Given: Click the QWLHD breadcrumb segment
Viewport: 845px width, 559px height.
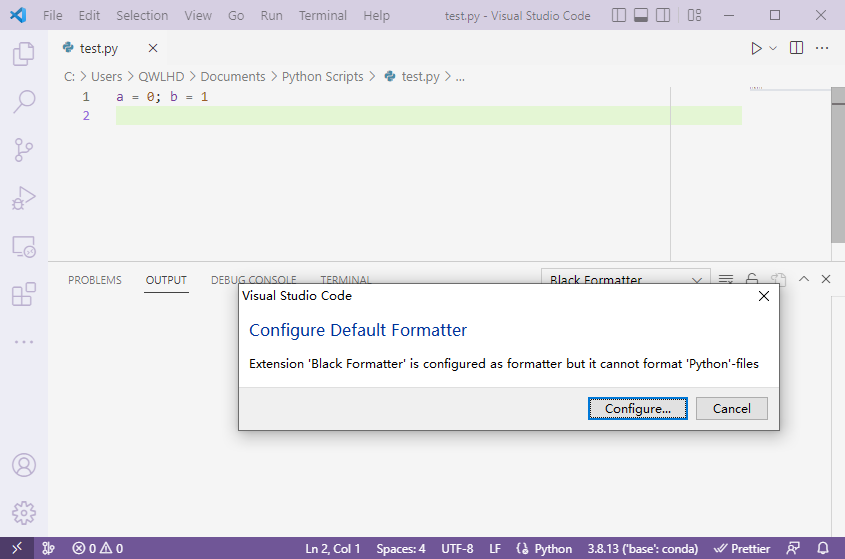Looking at the screenshot, I should (161, 77).
